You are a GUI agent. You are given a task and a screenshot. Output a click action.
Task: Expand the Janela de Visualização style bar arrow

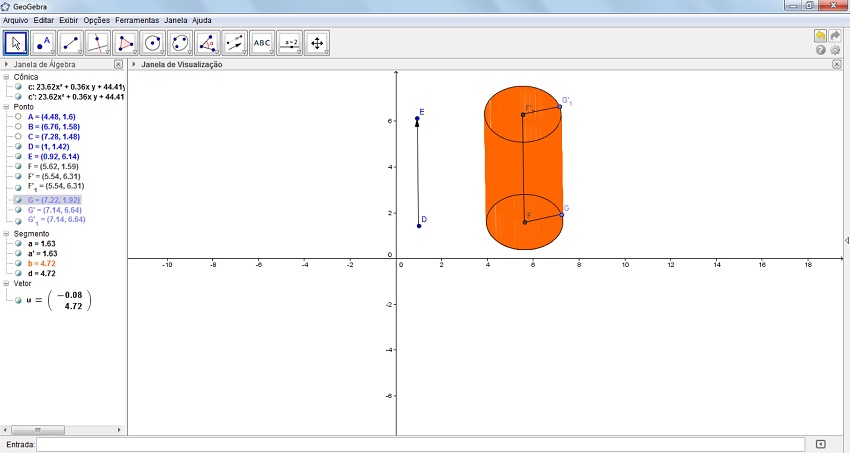[134, 64]
